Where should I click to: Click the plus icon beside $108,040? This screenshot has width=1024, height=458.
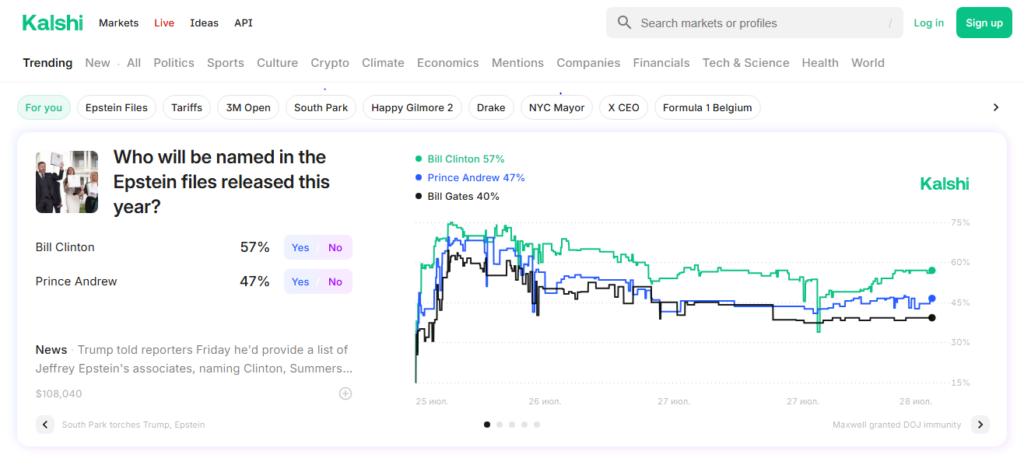coord(345,393)
